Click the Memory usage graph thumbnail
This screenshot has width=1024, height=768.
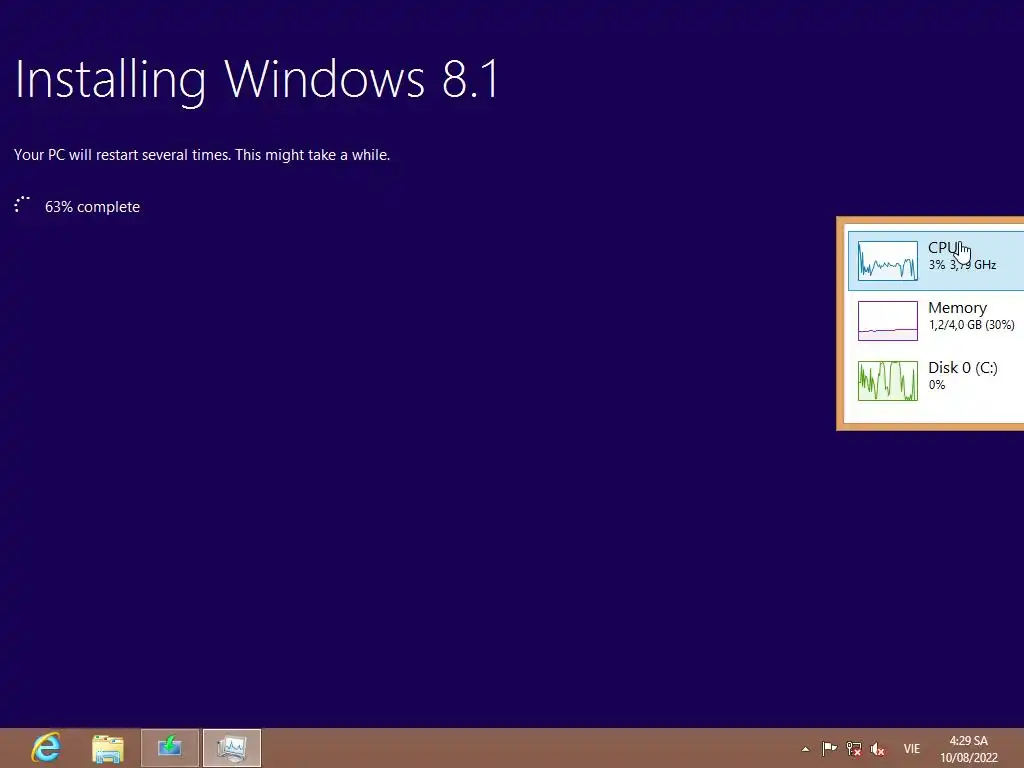pos(888,321)
